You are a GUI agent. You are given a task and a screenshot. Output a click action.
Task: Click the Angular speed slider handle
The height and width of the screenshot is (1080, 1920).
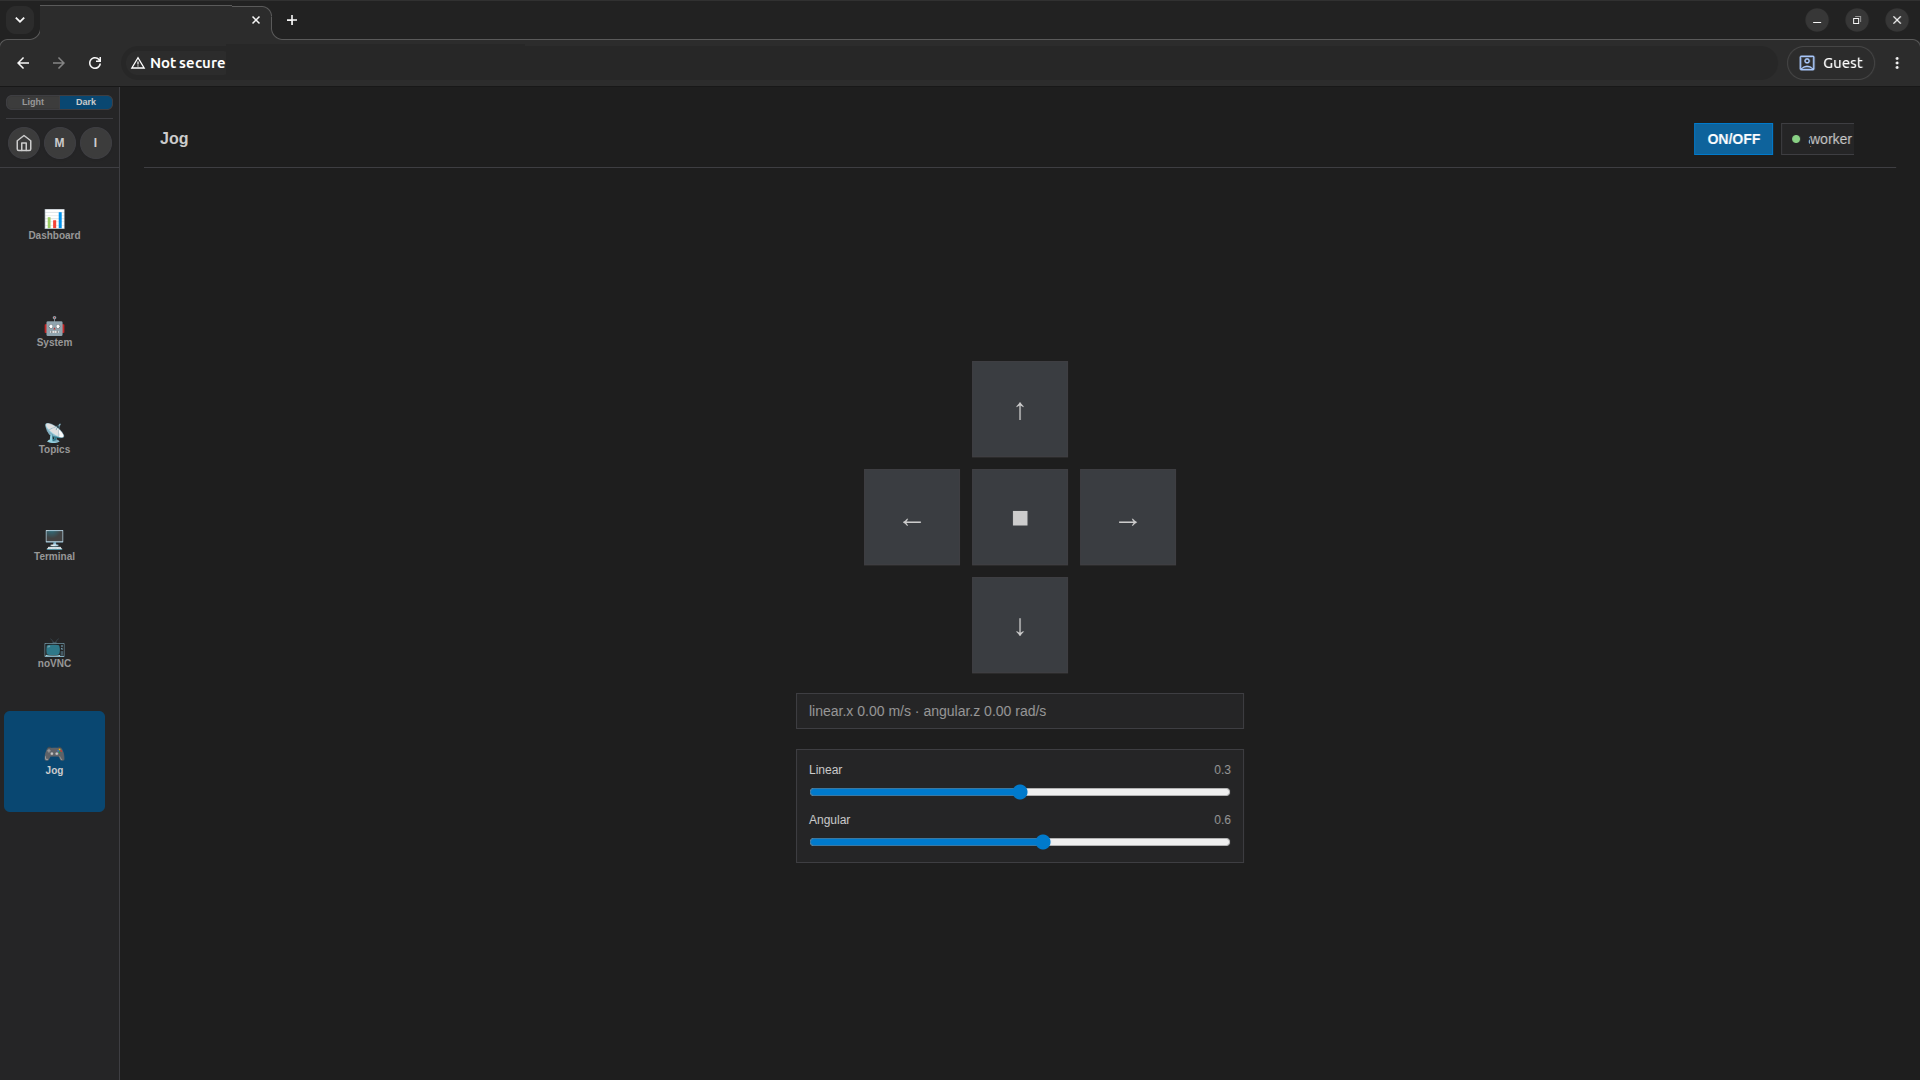click(x=1043, y=842)
